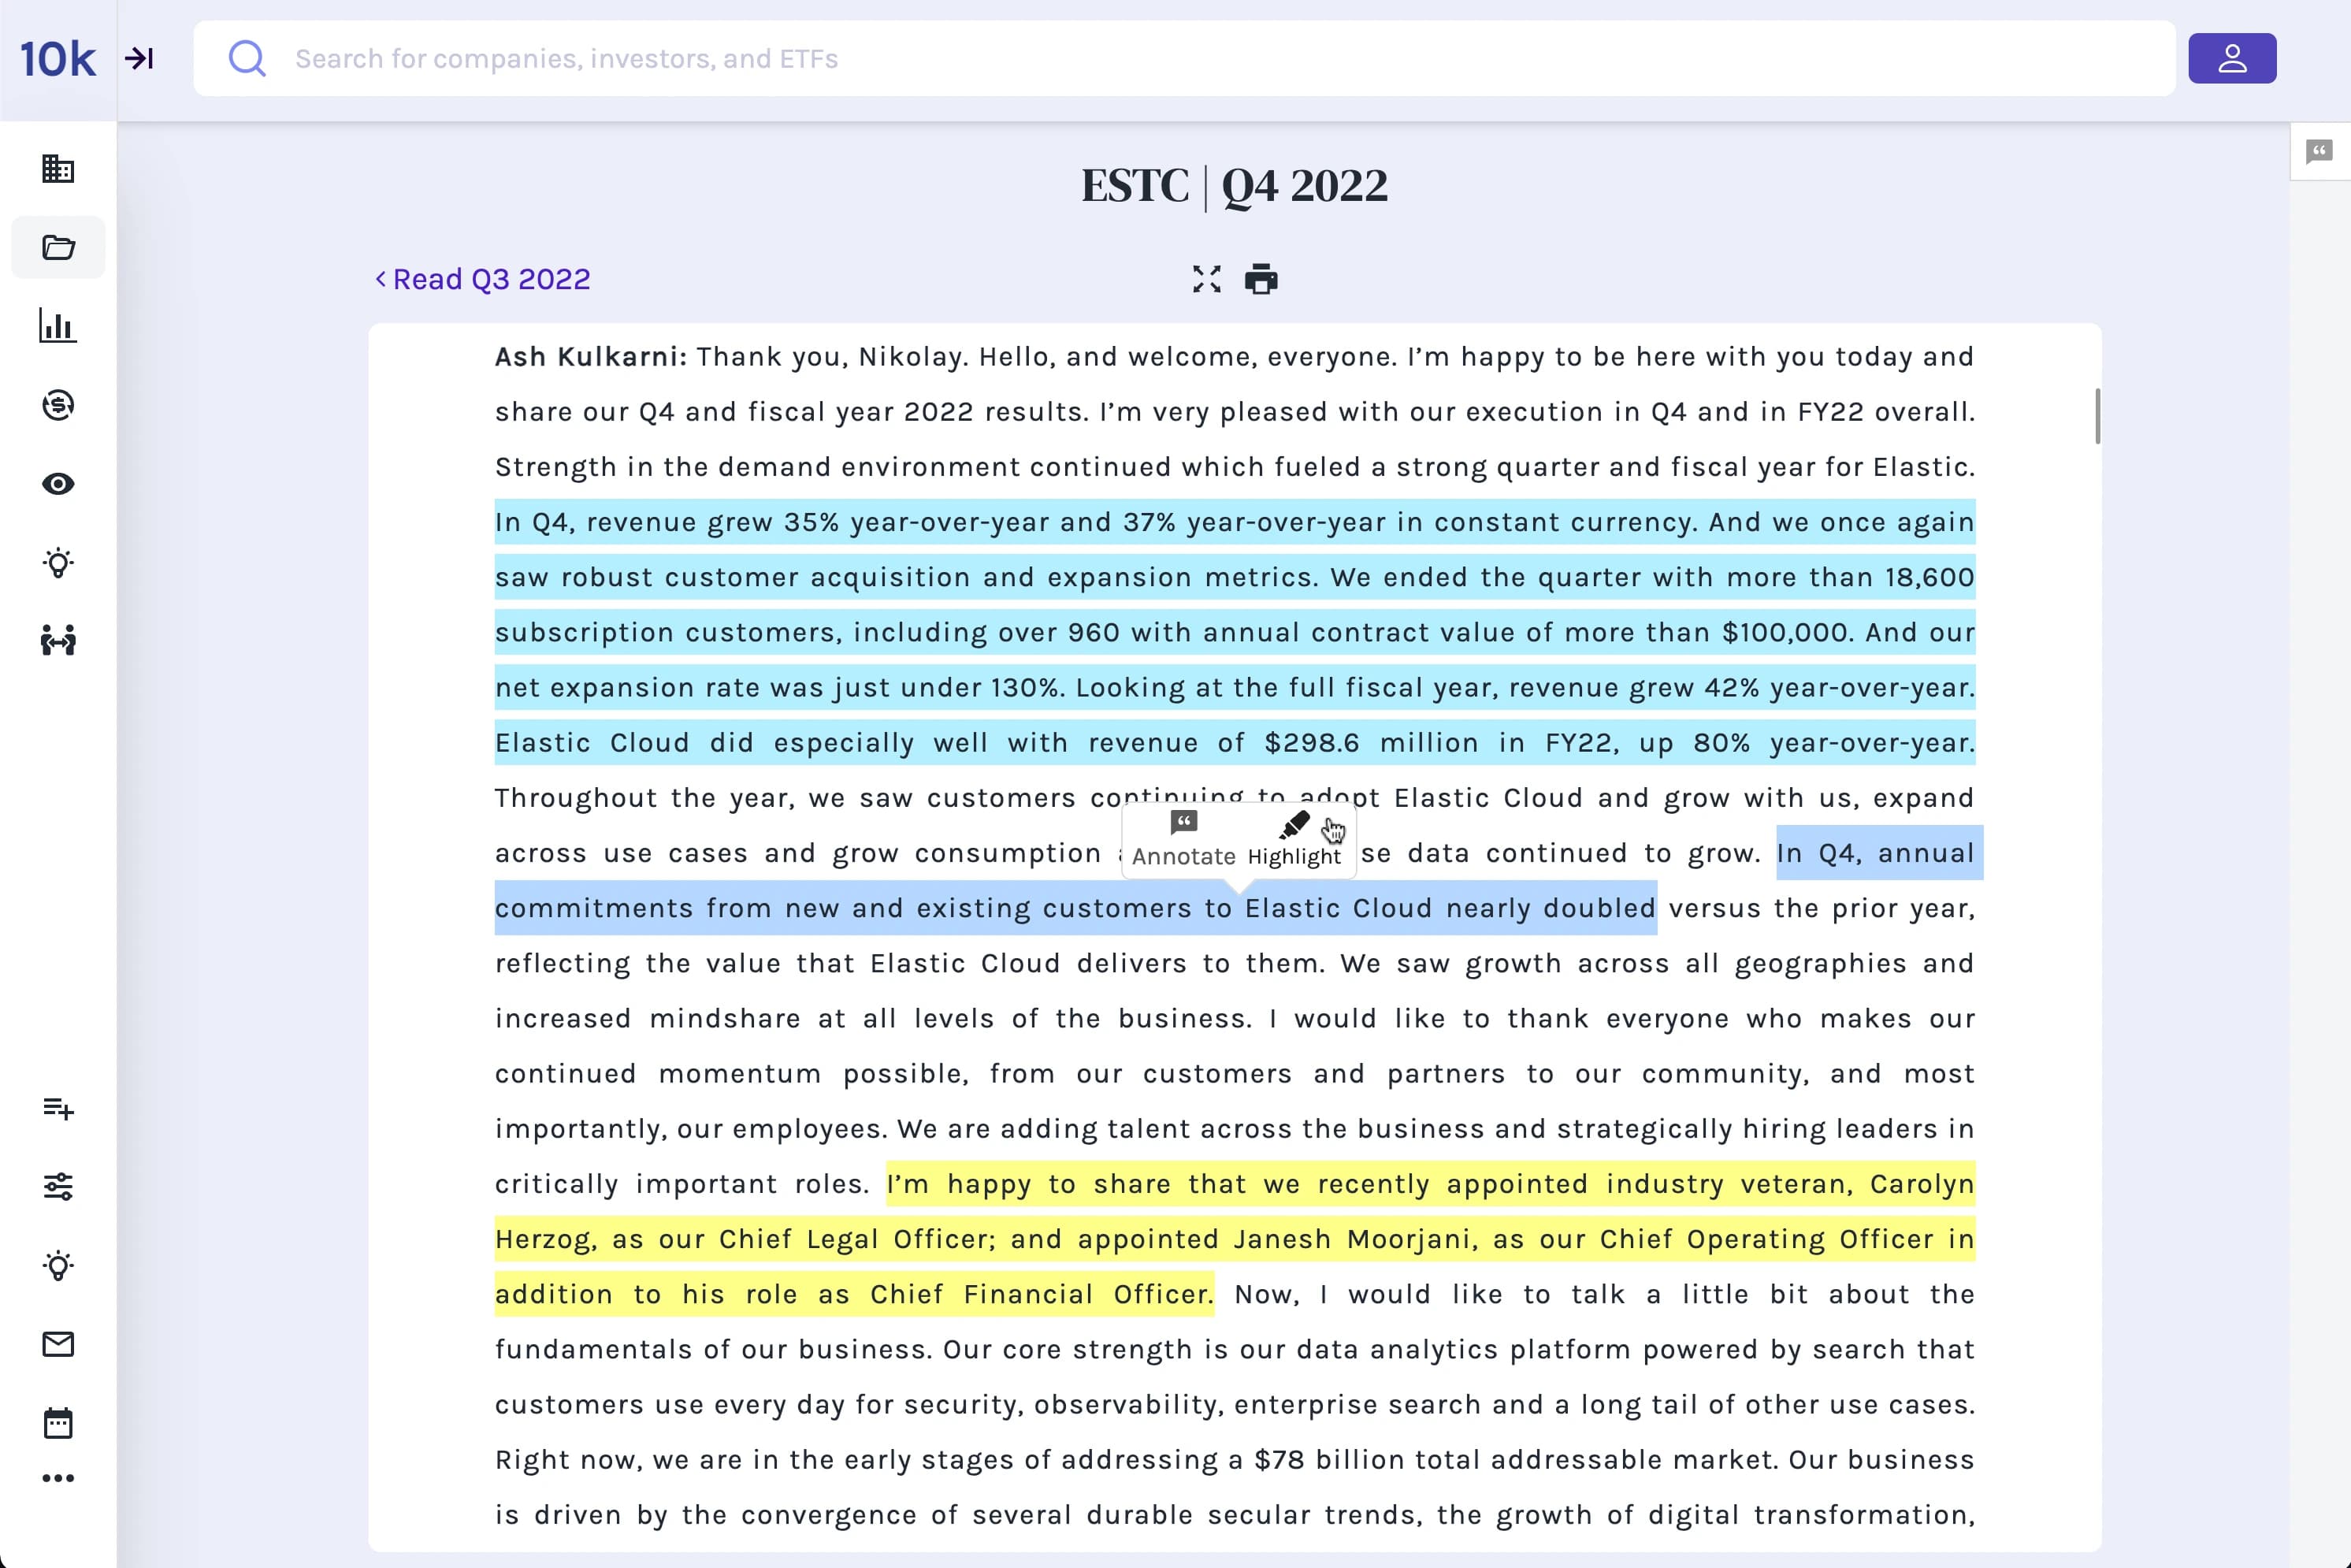The height and width of the screenshot is (1568, 2351).
Task: Open the annotations panel quote icon
Action: (2320, 151)
